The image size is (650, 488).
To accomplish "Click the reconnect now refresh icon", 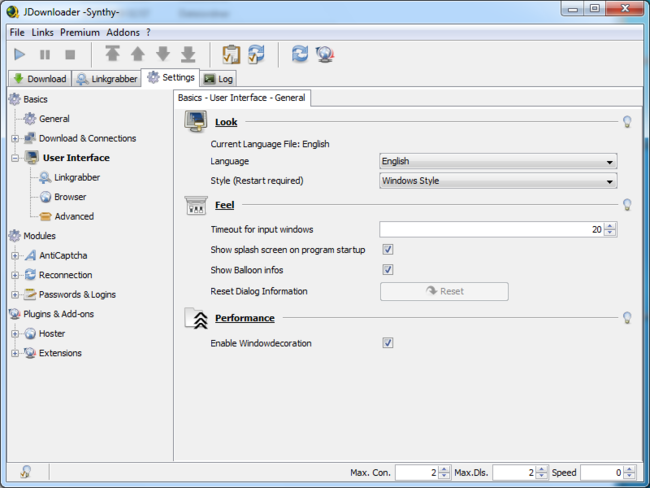I will [x=300, y=54].
